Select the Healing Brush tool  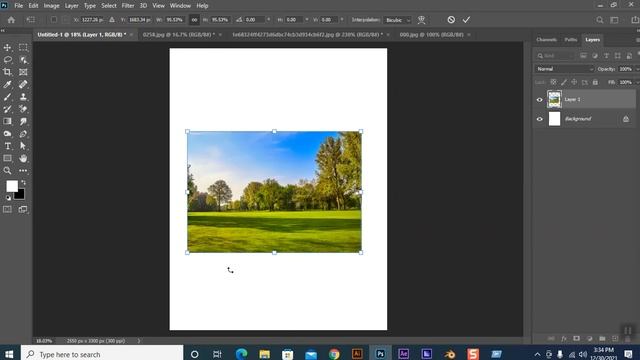click(x=23, y=84)
